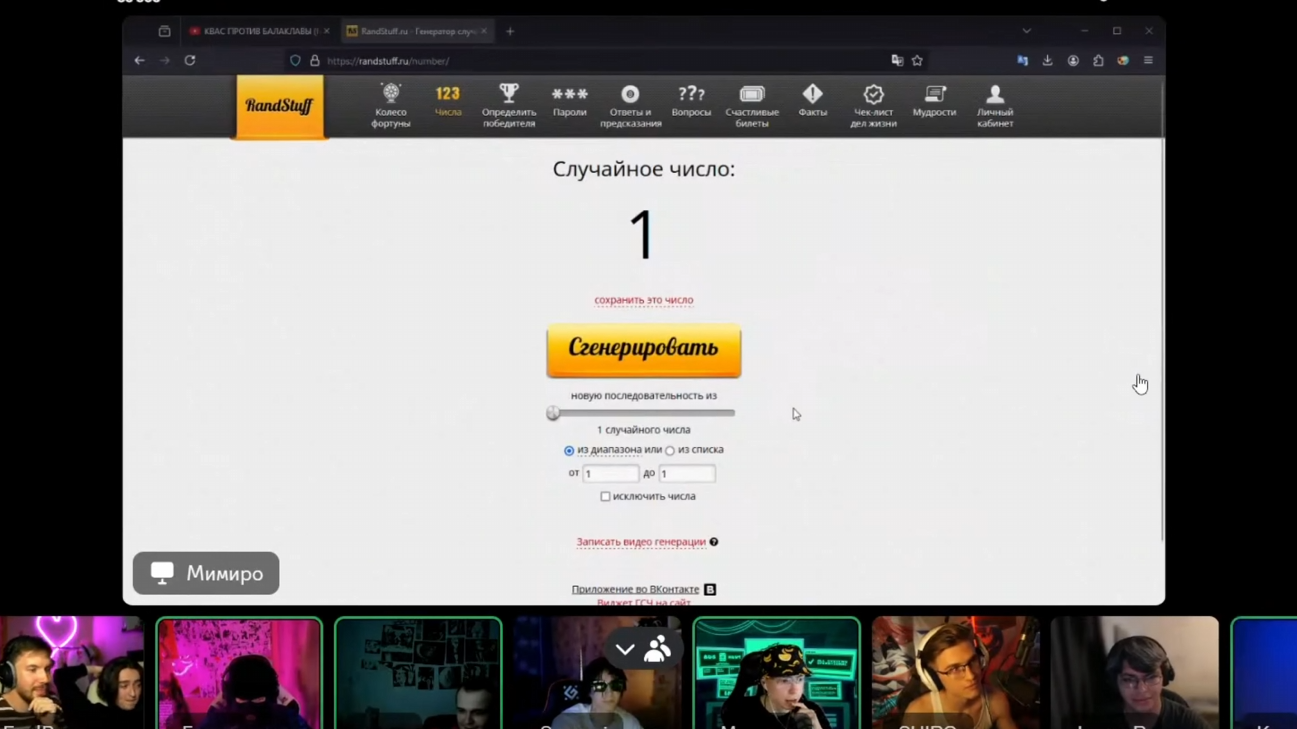This screenshot has height=729, width=1297.
Task: Open the Личный кабинет menu item
Action: pyautogui.click(x=995, y=106)
